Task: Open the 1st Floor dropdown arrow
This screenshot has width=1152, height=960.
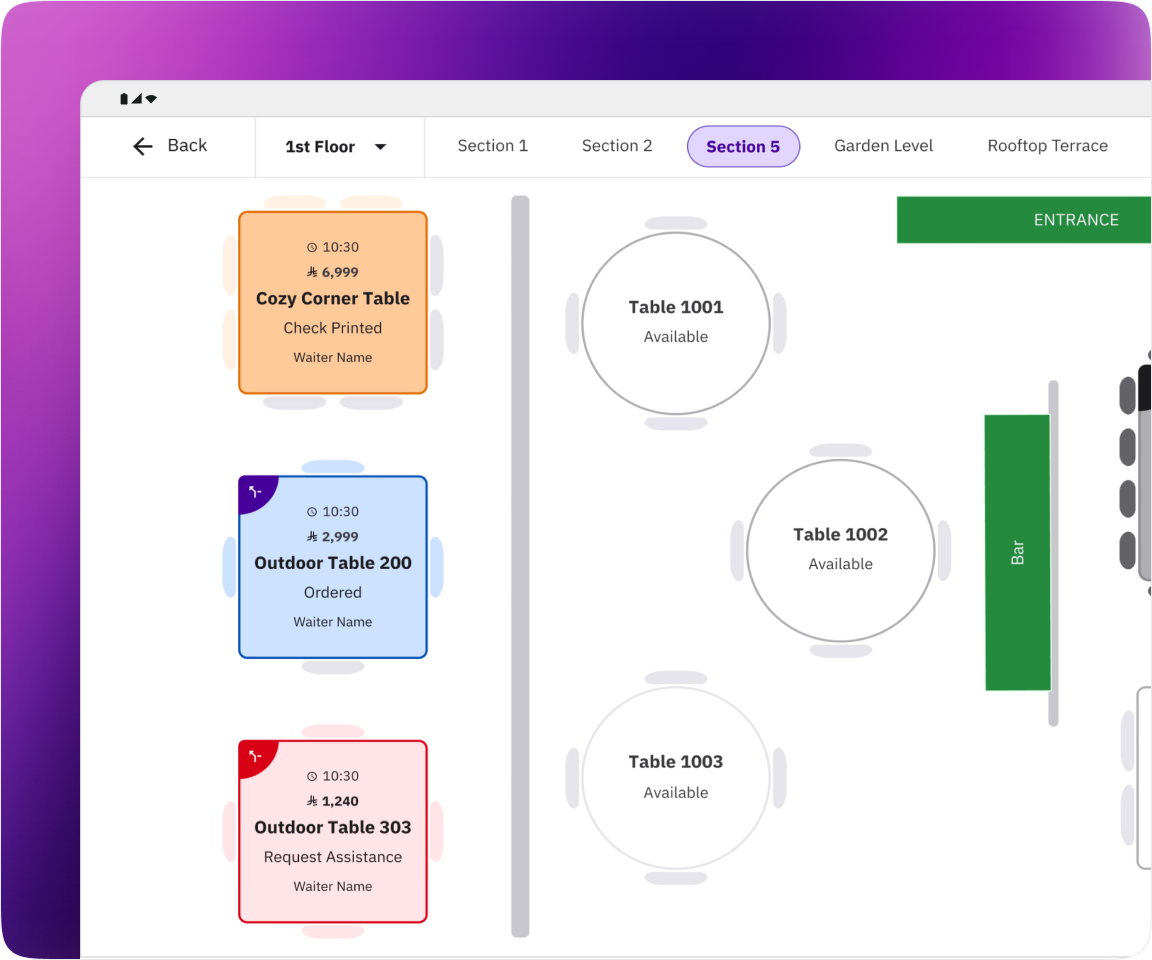Action: point(381,147)
